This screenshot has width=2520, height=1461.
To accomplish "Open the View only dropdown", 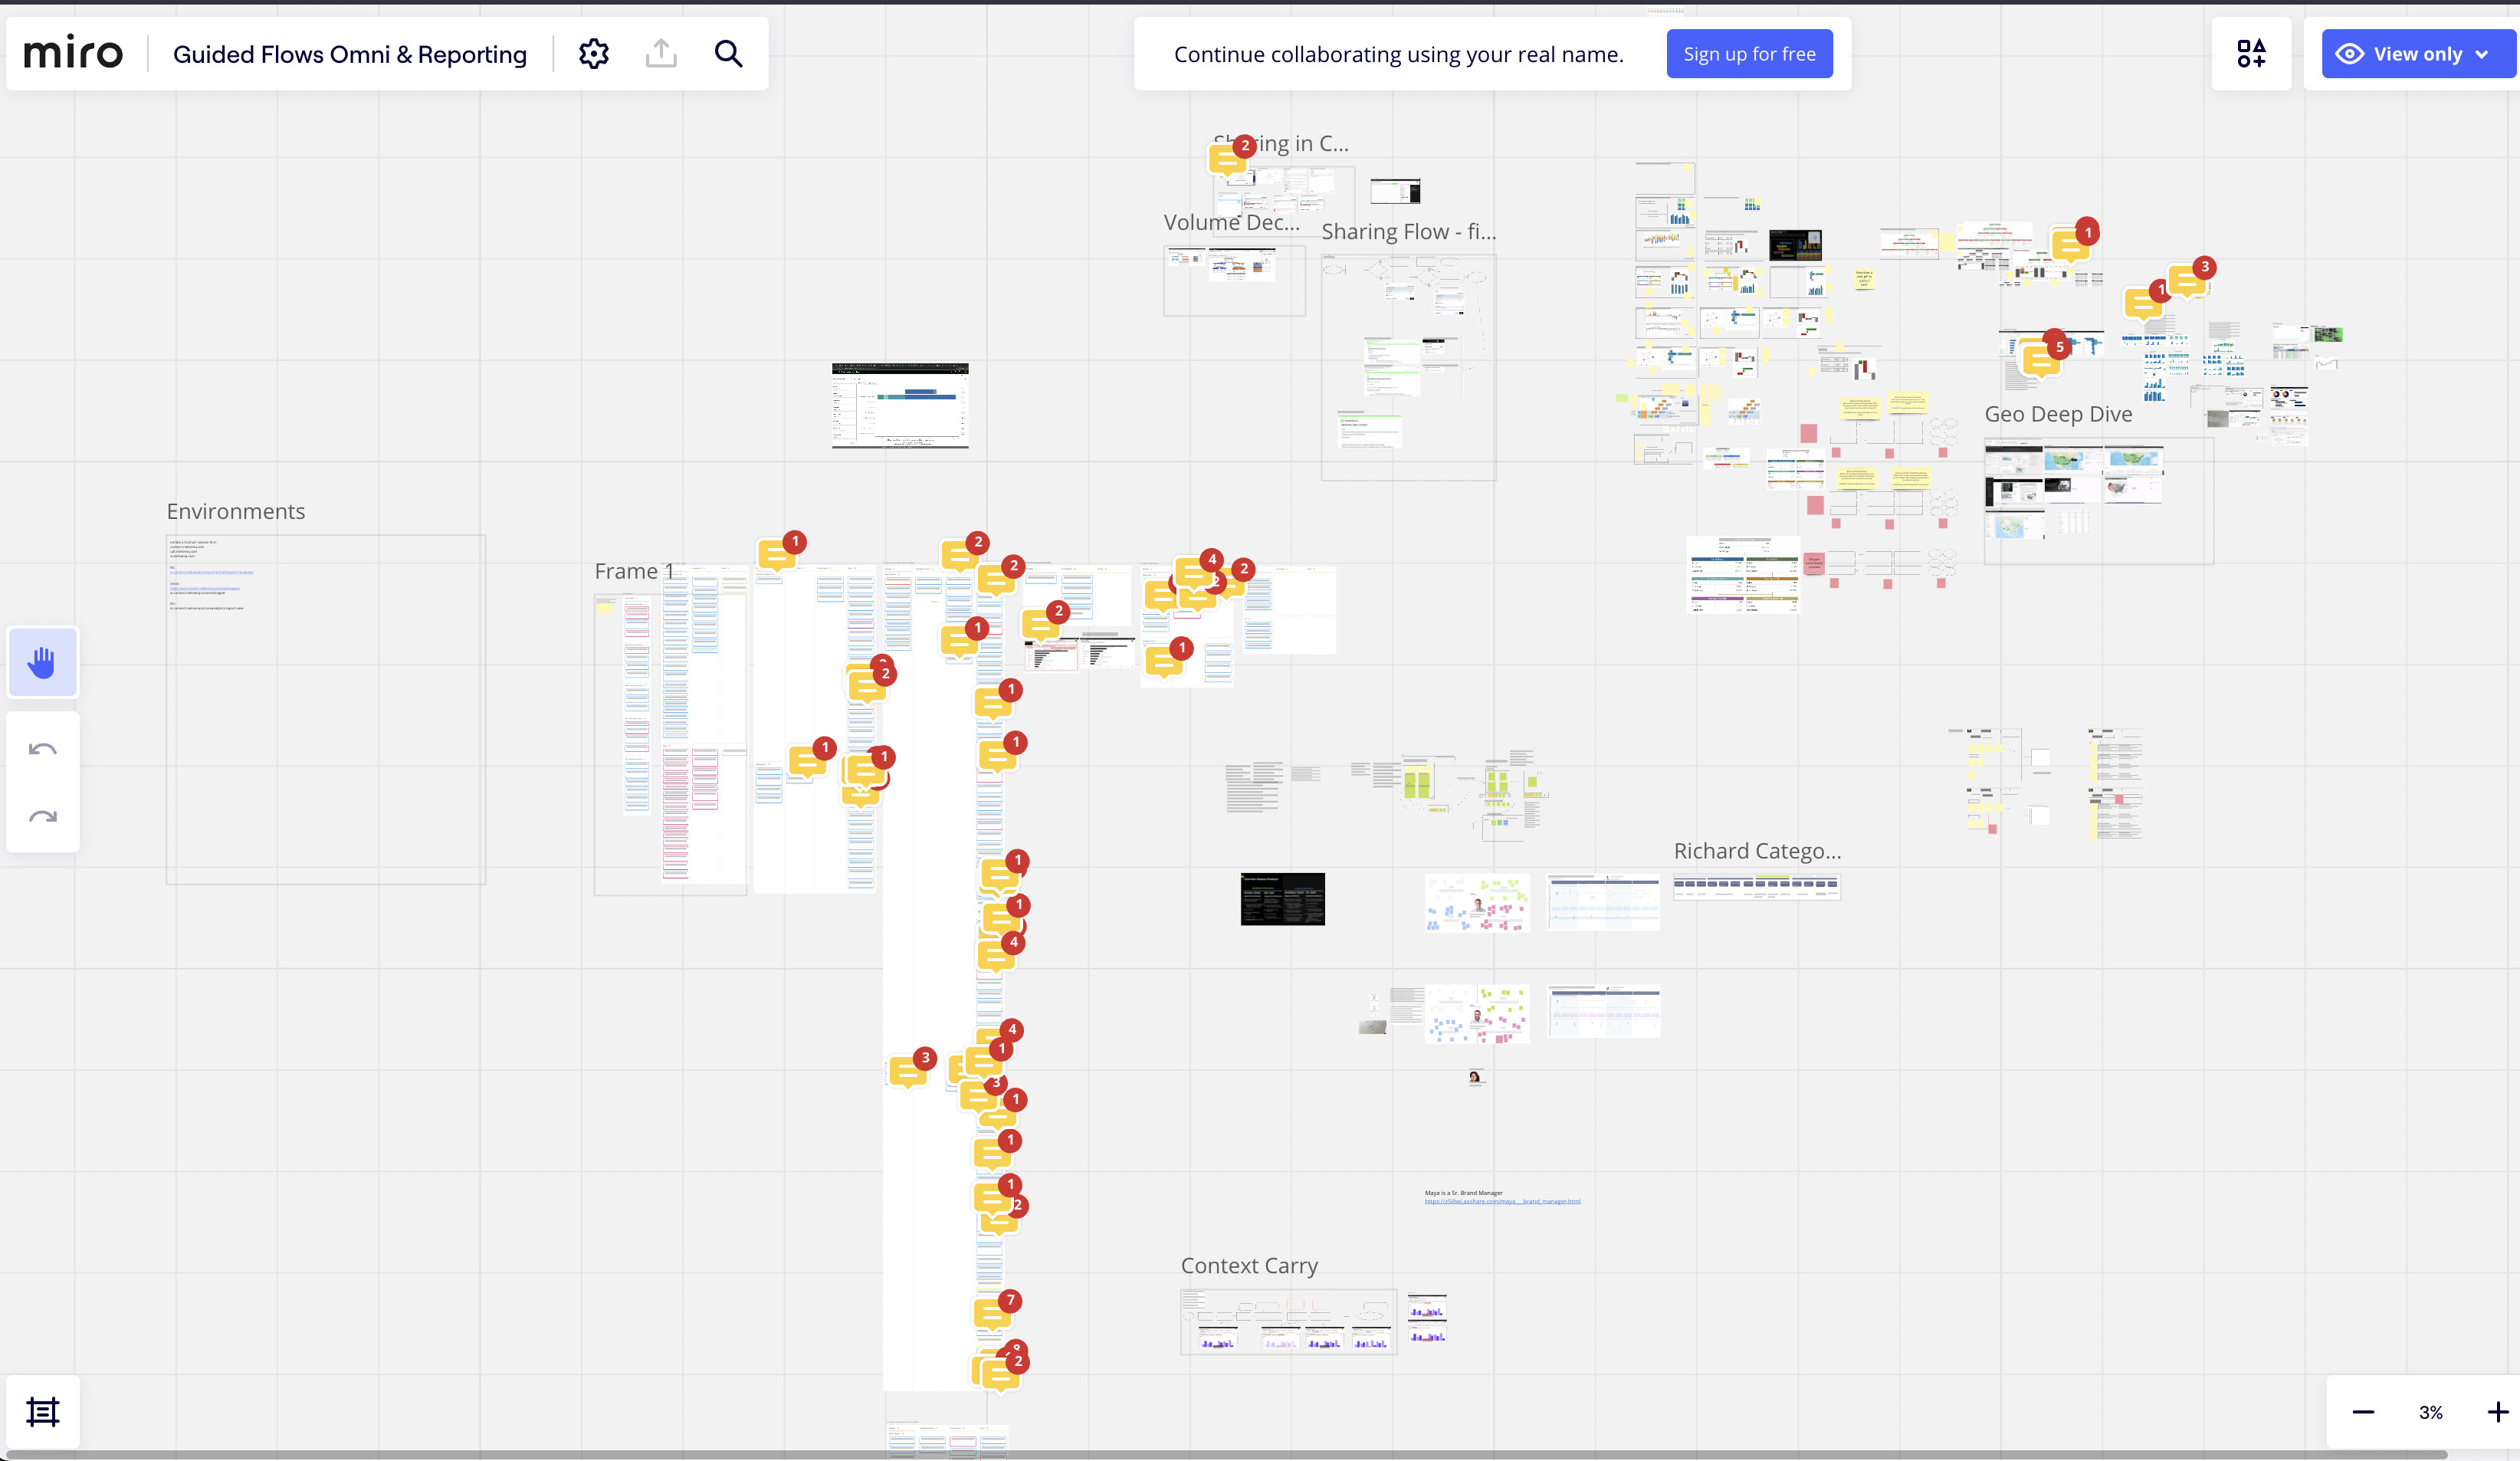I will click(2417, 54).
